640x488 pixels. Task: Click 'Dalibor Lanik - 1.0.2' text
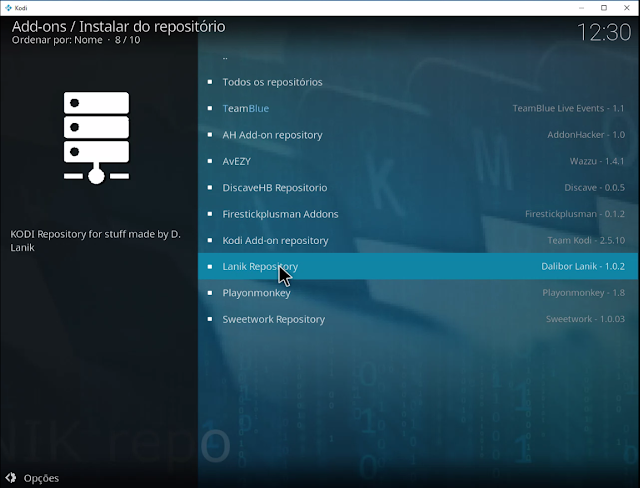click(x=583, y=266)
